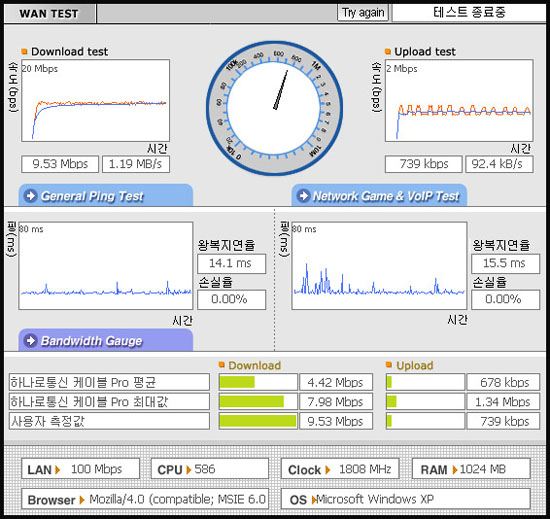Click the orange arrow next to LAN
550x519 pixels.
coord(58,470)
